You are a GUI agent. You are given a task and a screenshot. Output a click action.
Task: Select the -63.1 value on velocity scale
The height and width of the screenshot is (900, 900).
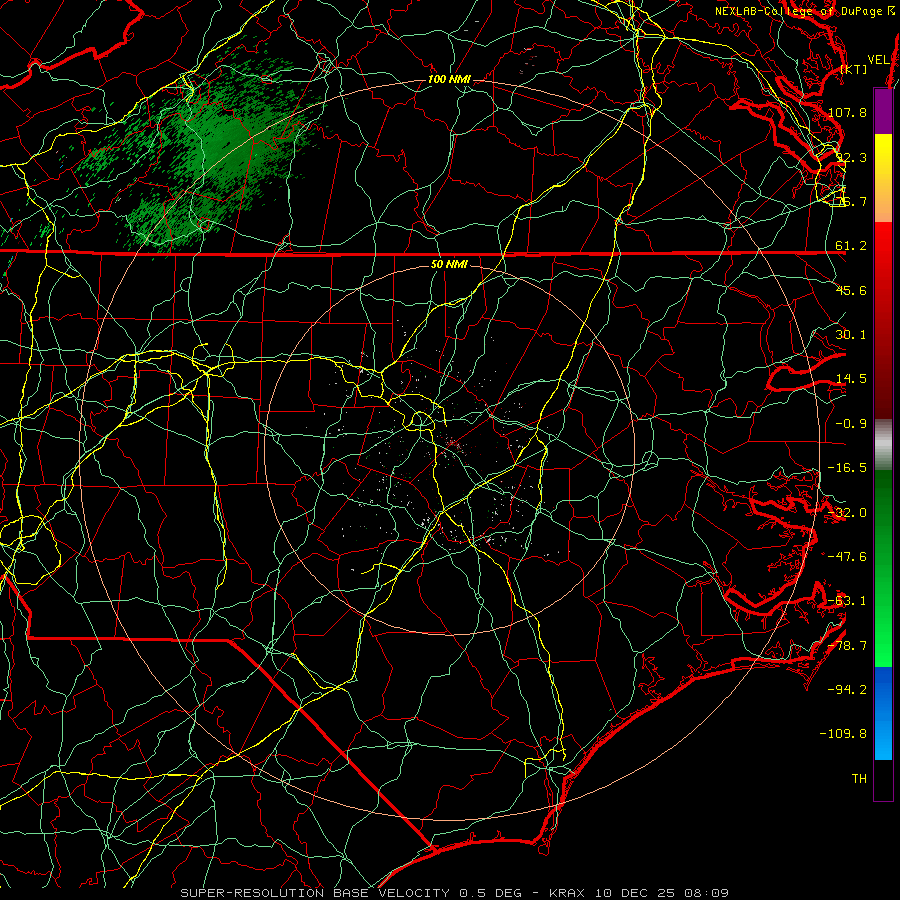(847, 601)
